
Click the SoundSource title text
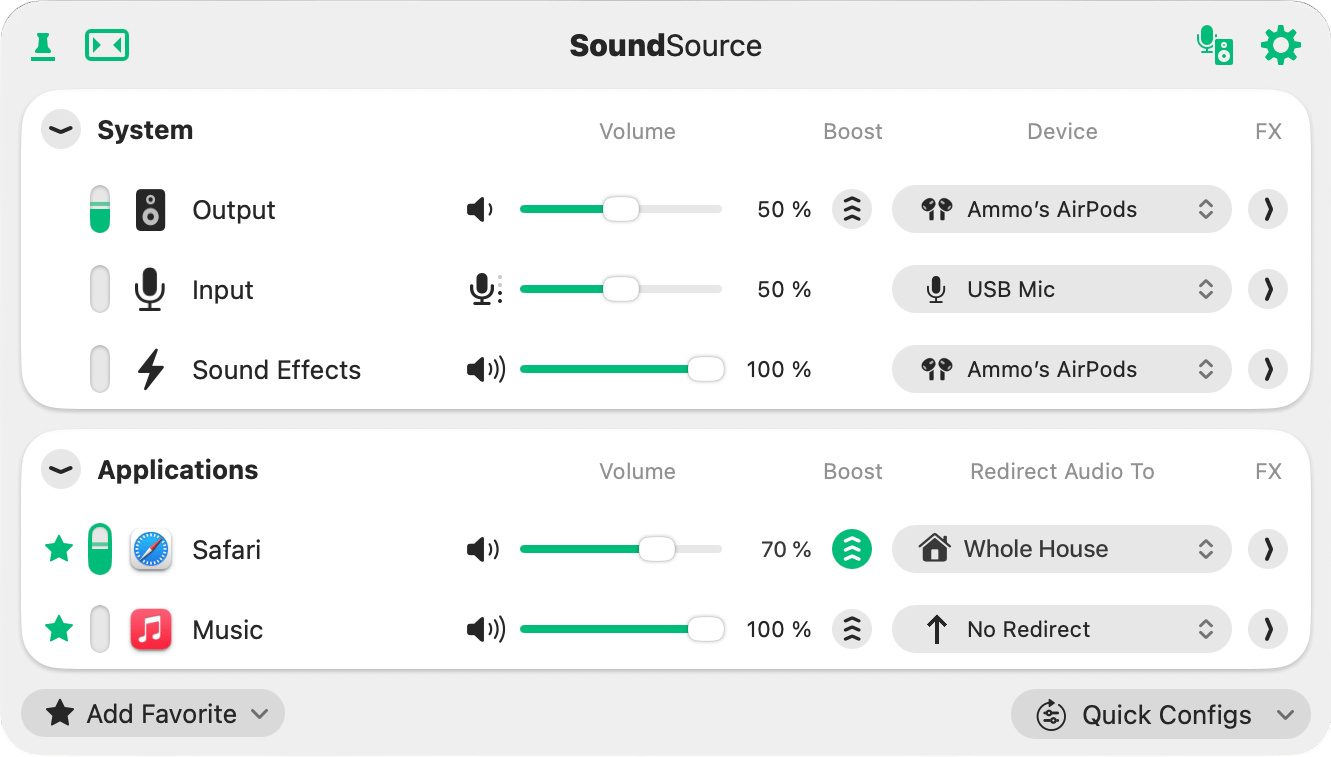pyautogui.click(x=666, y=46)
